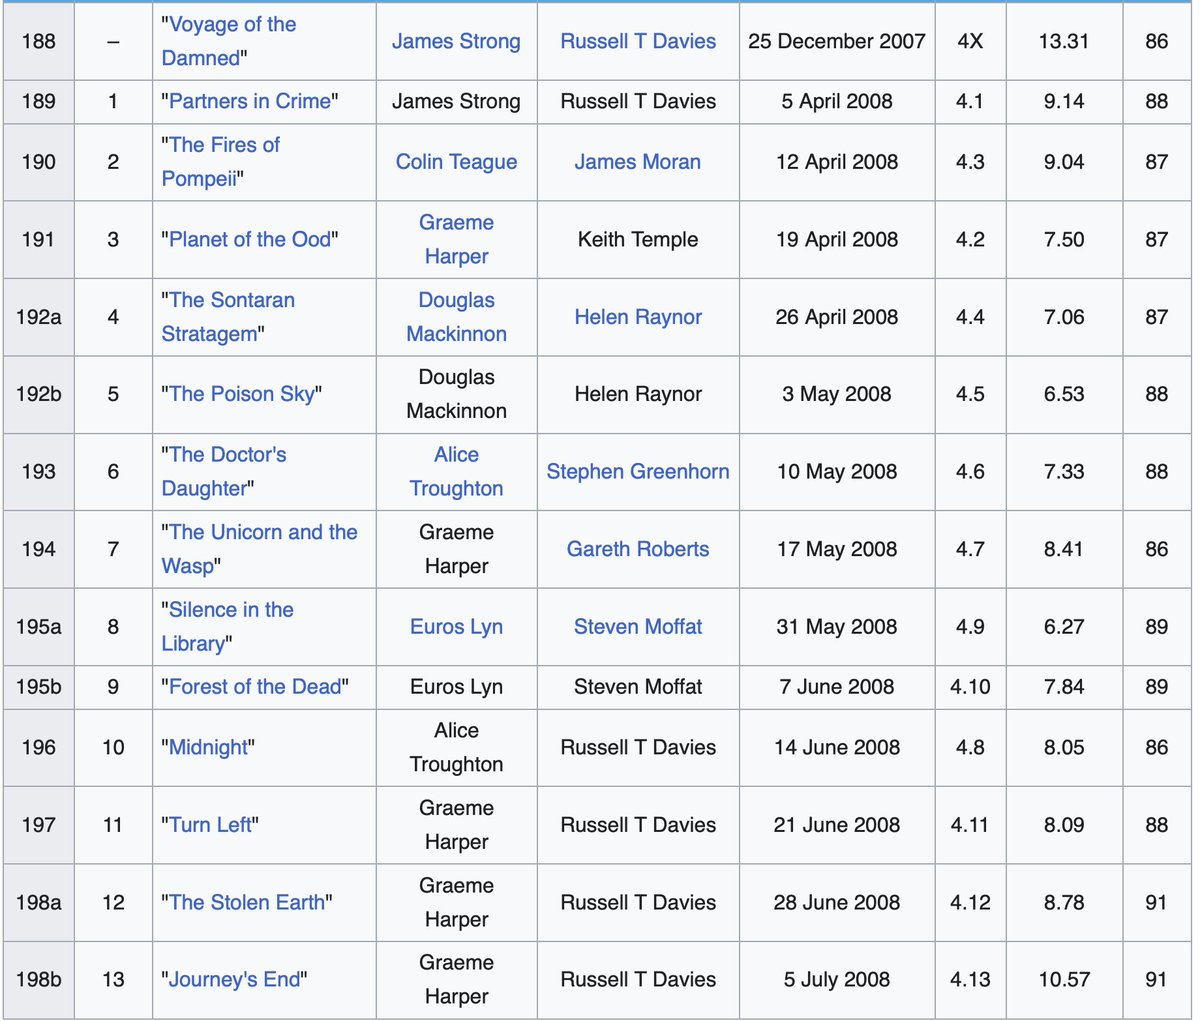Follow the James Moran writer link

pyautogui.click(x=638, y=162)
